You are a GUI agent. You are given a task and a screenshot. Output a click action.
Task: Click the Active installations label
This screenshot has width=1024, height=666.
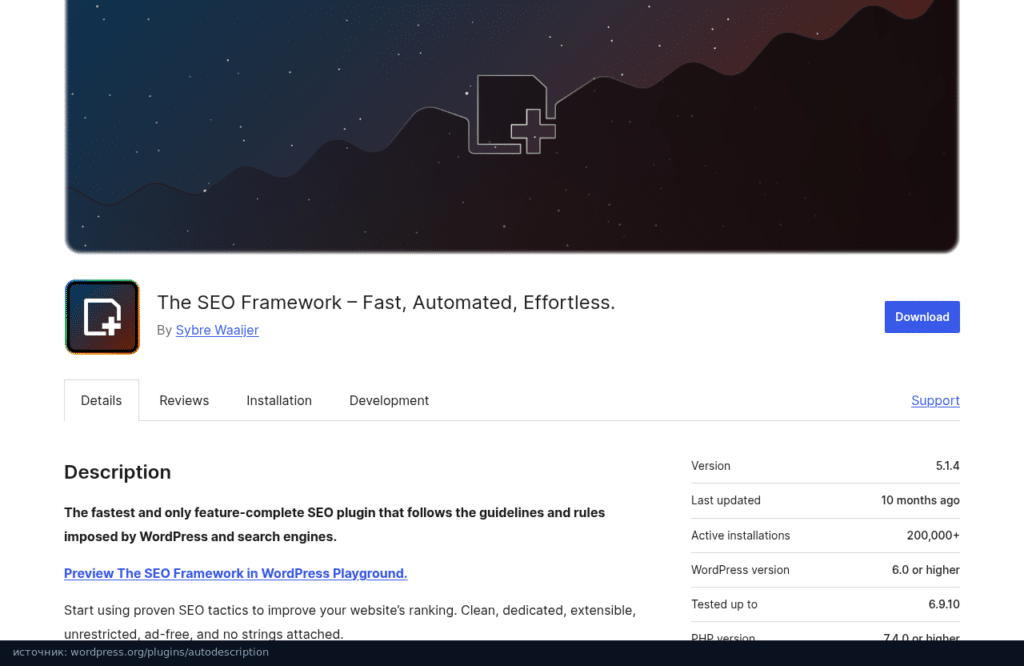point(740,535)
